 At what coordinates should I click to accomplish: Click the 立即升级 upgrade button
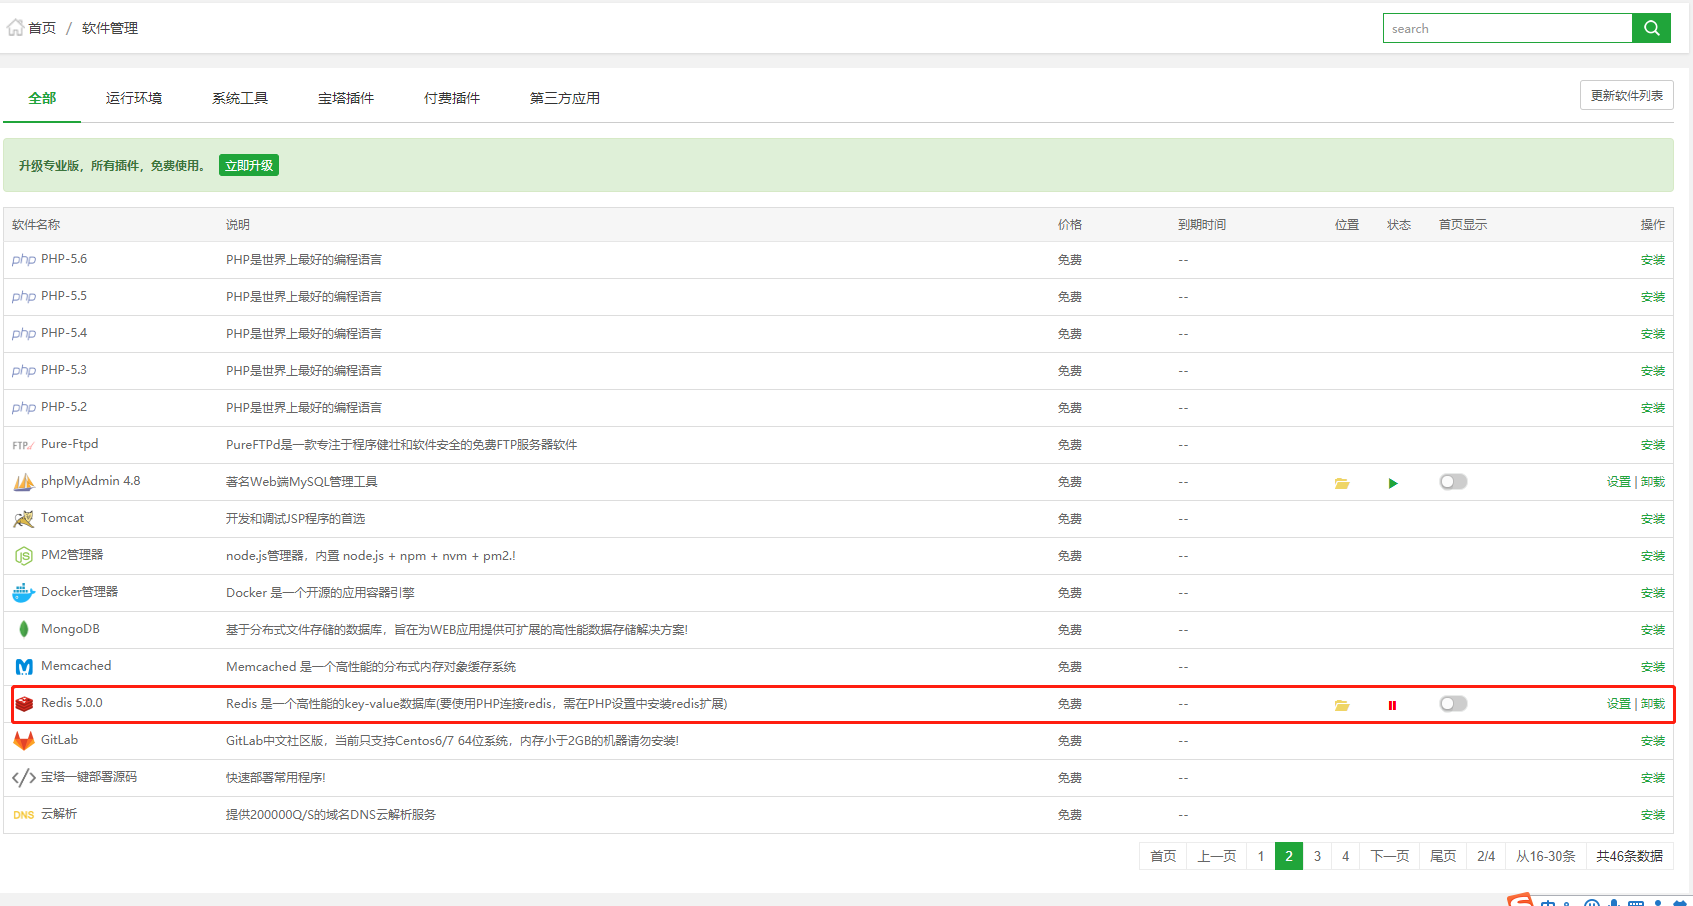(x=249, y=165)
